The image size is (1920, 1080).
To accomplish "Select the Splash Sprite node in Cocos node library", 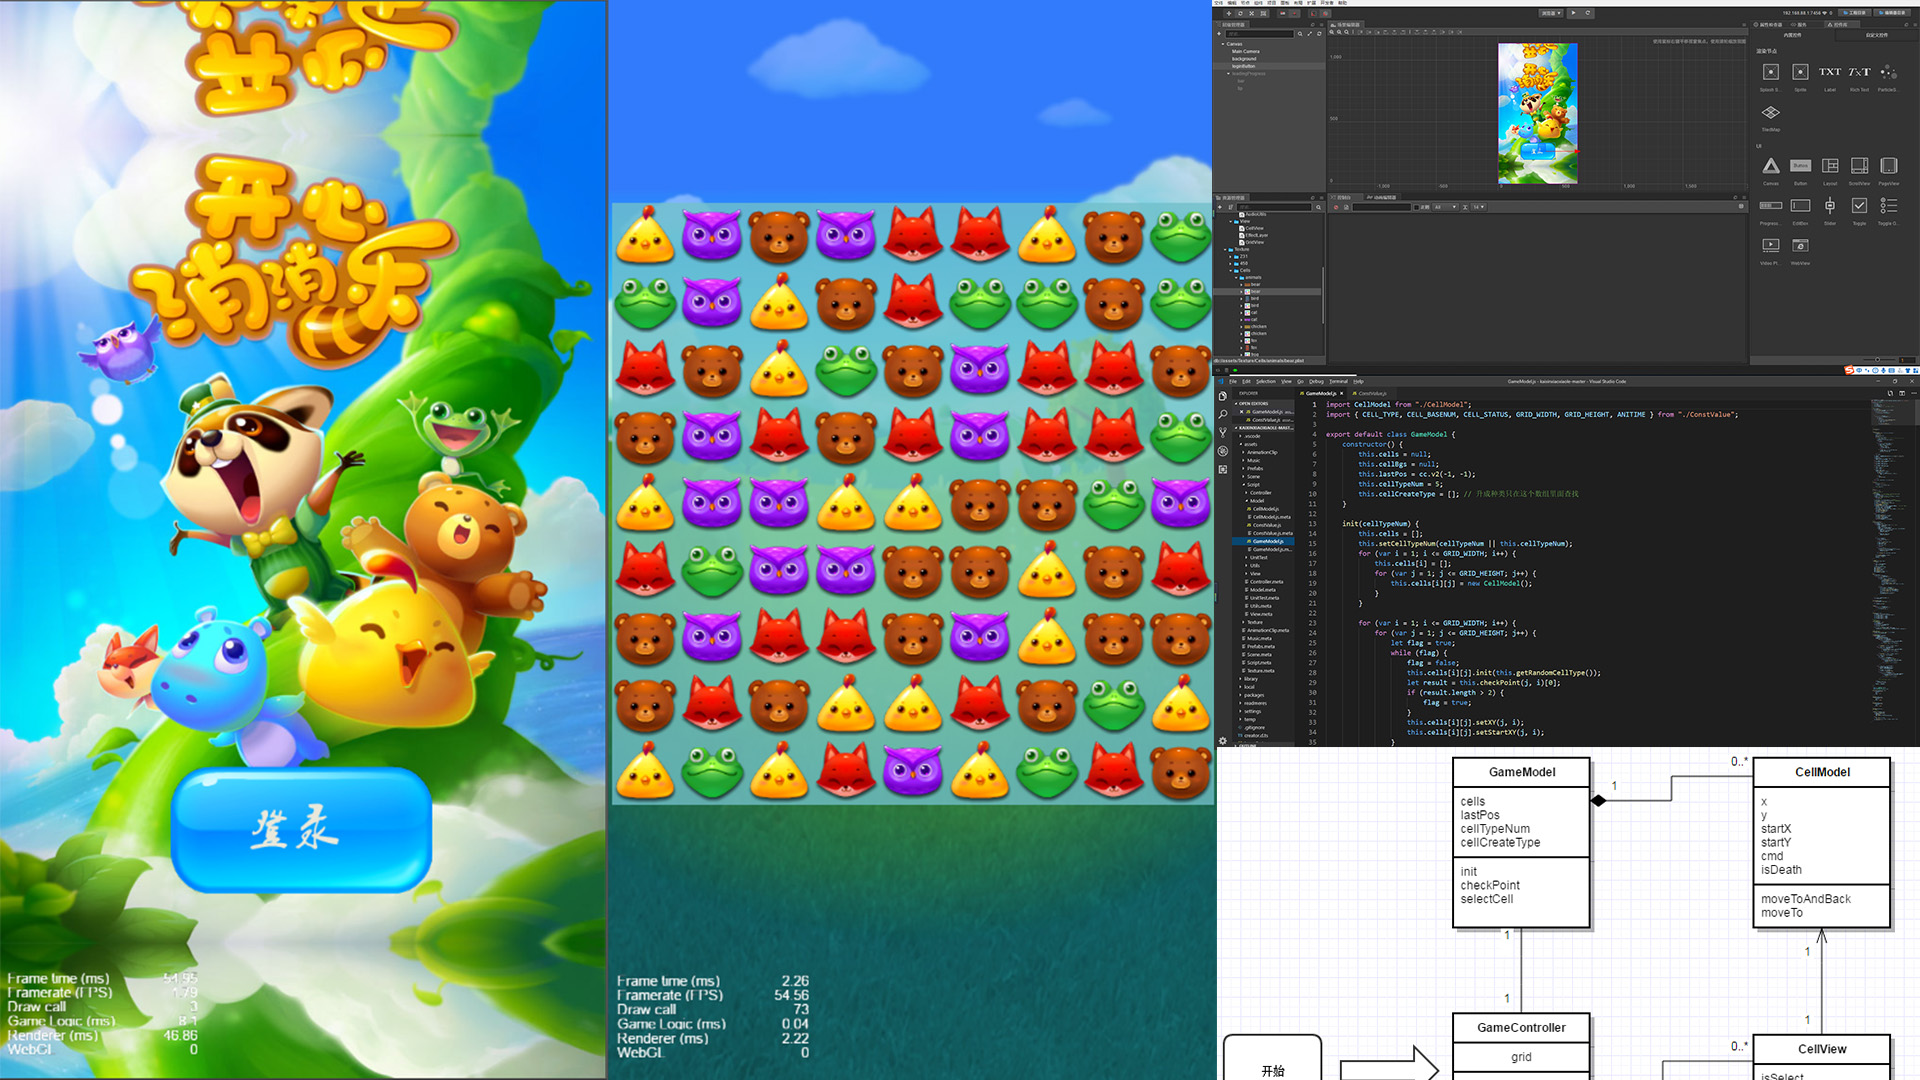I will pos(1770,72).
